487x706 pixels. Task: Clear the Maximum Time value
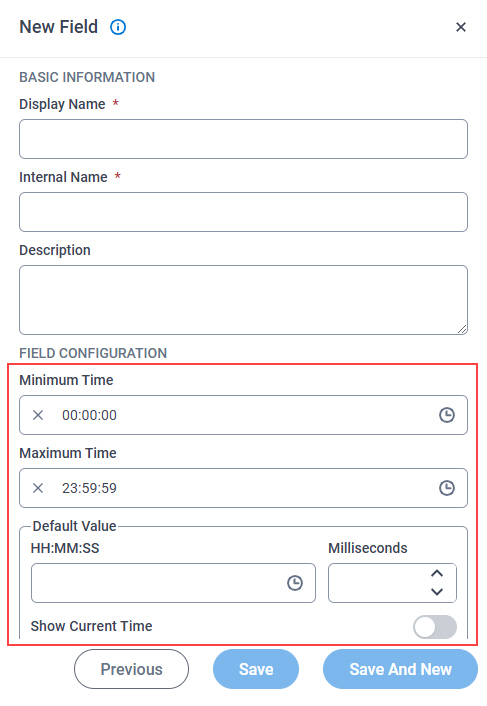[38, 488]
